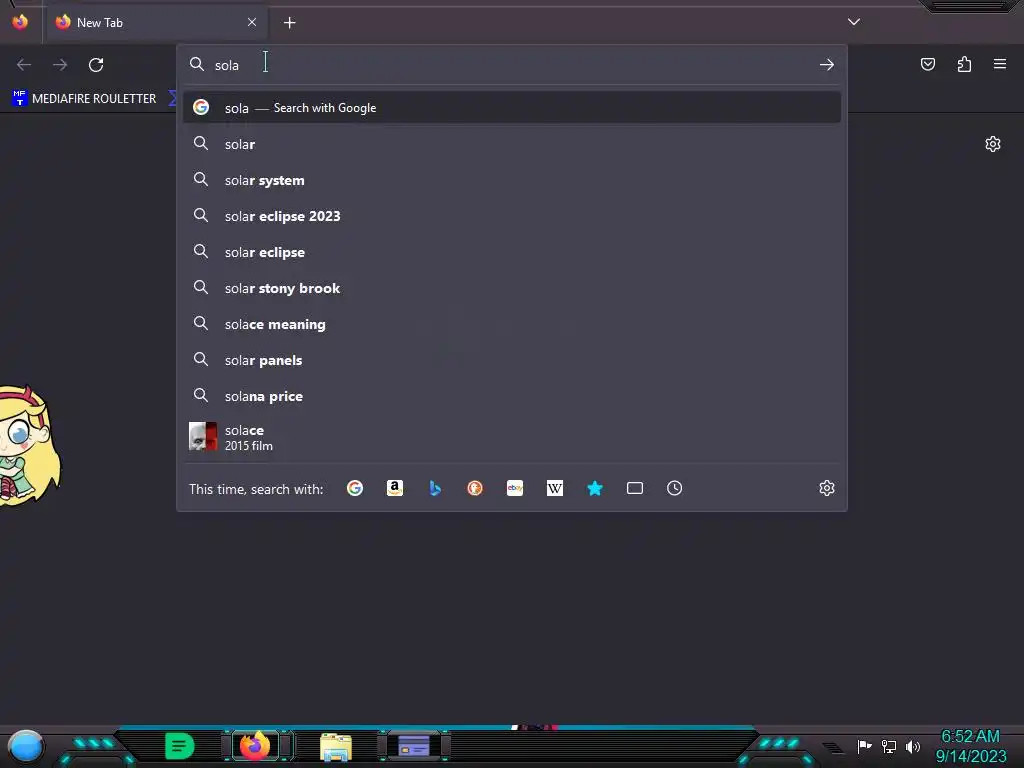Screen dimensions: 1024x768
Task: Search open tabs using the tabs icon
Action: tap(635, 488)
